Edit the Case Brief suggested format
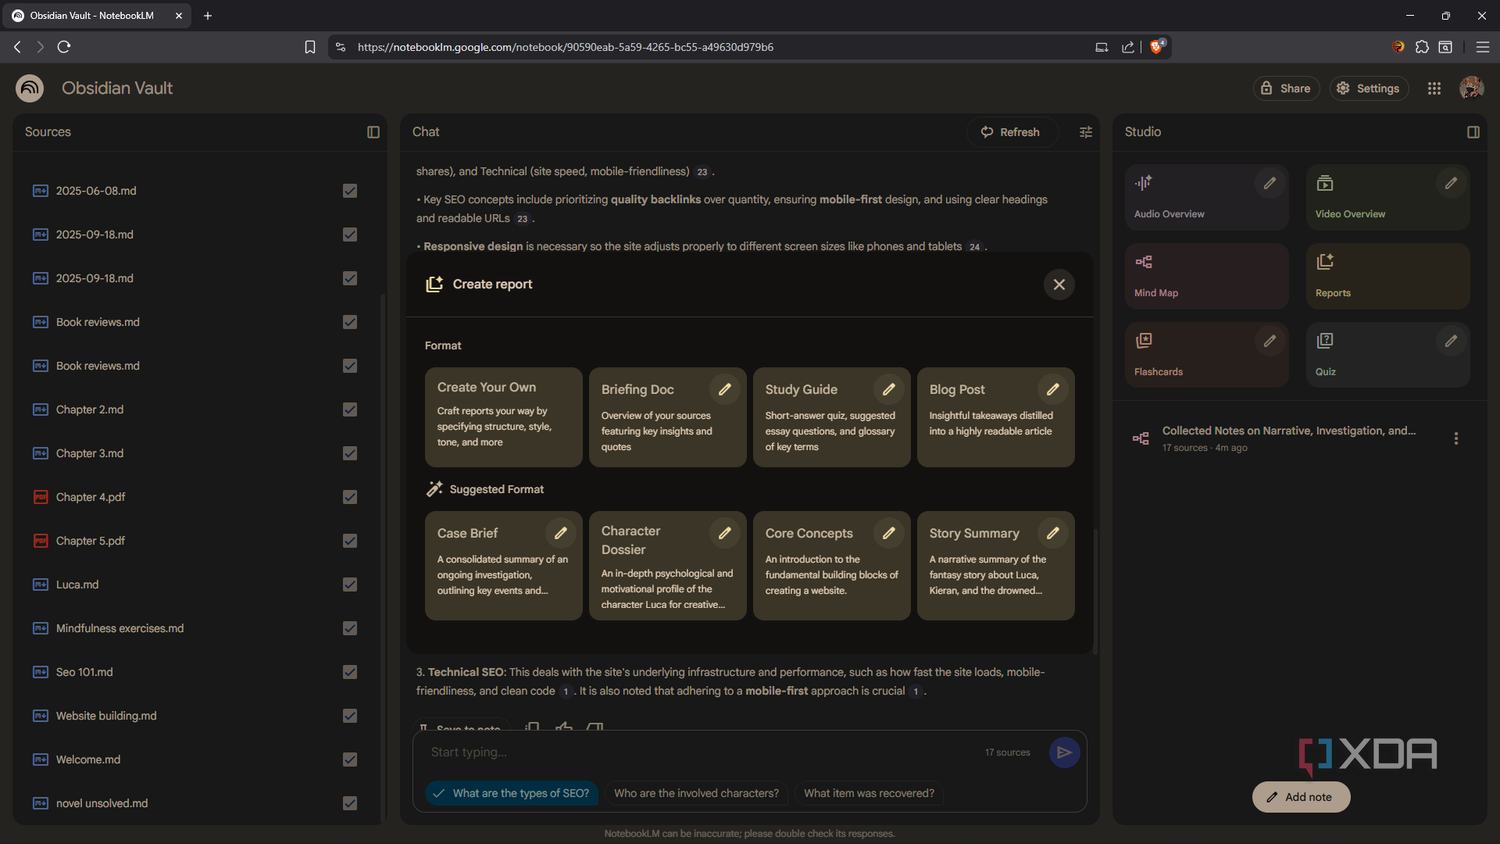 coord(561,533)
